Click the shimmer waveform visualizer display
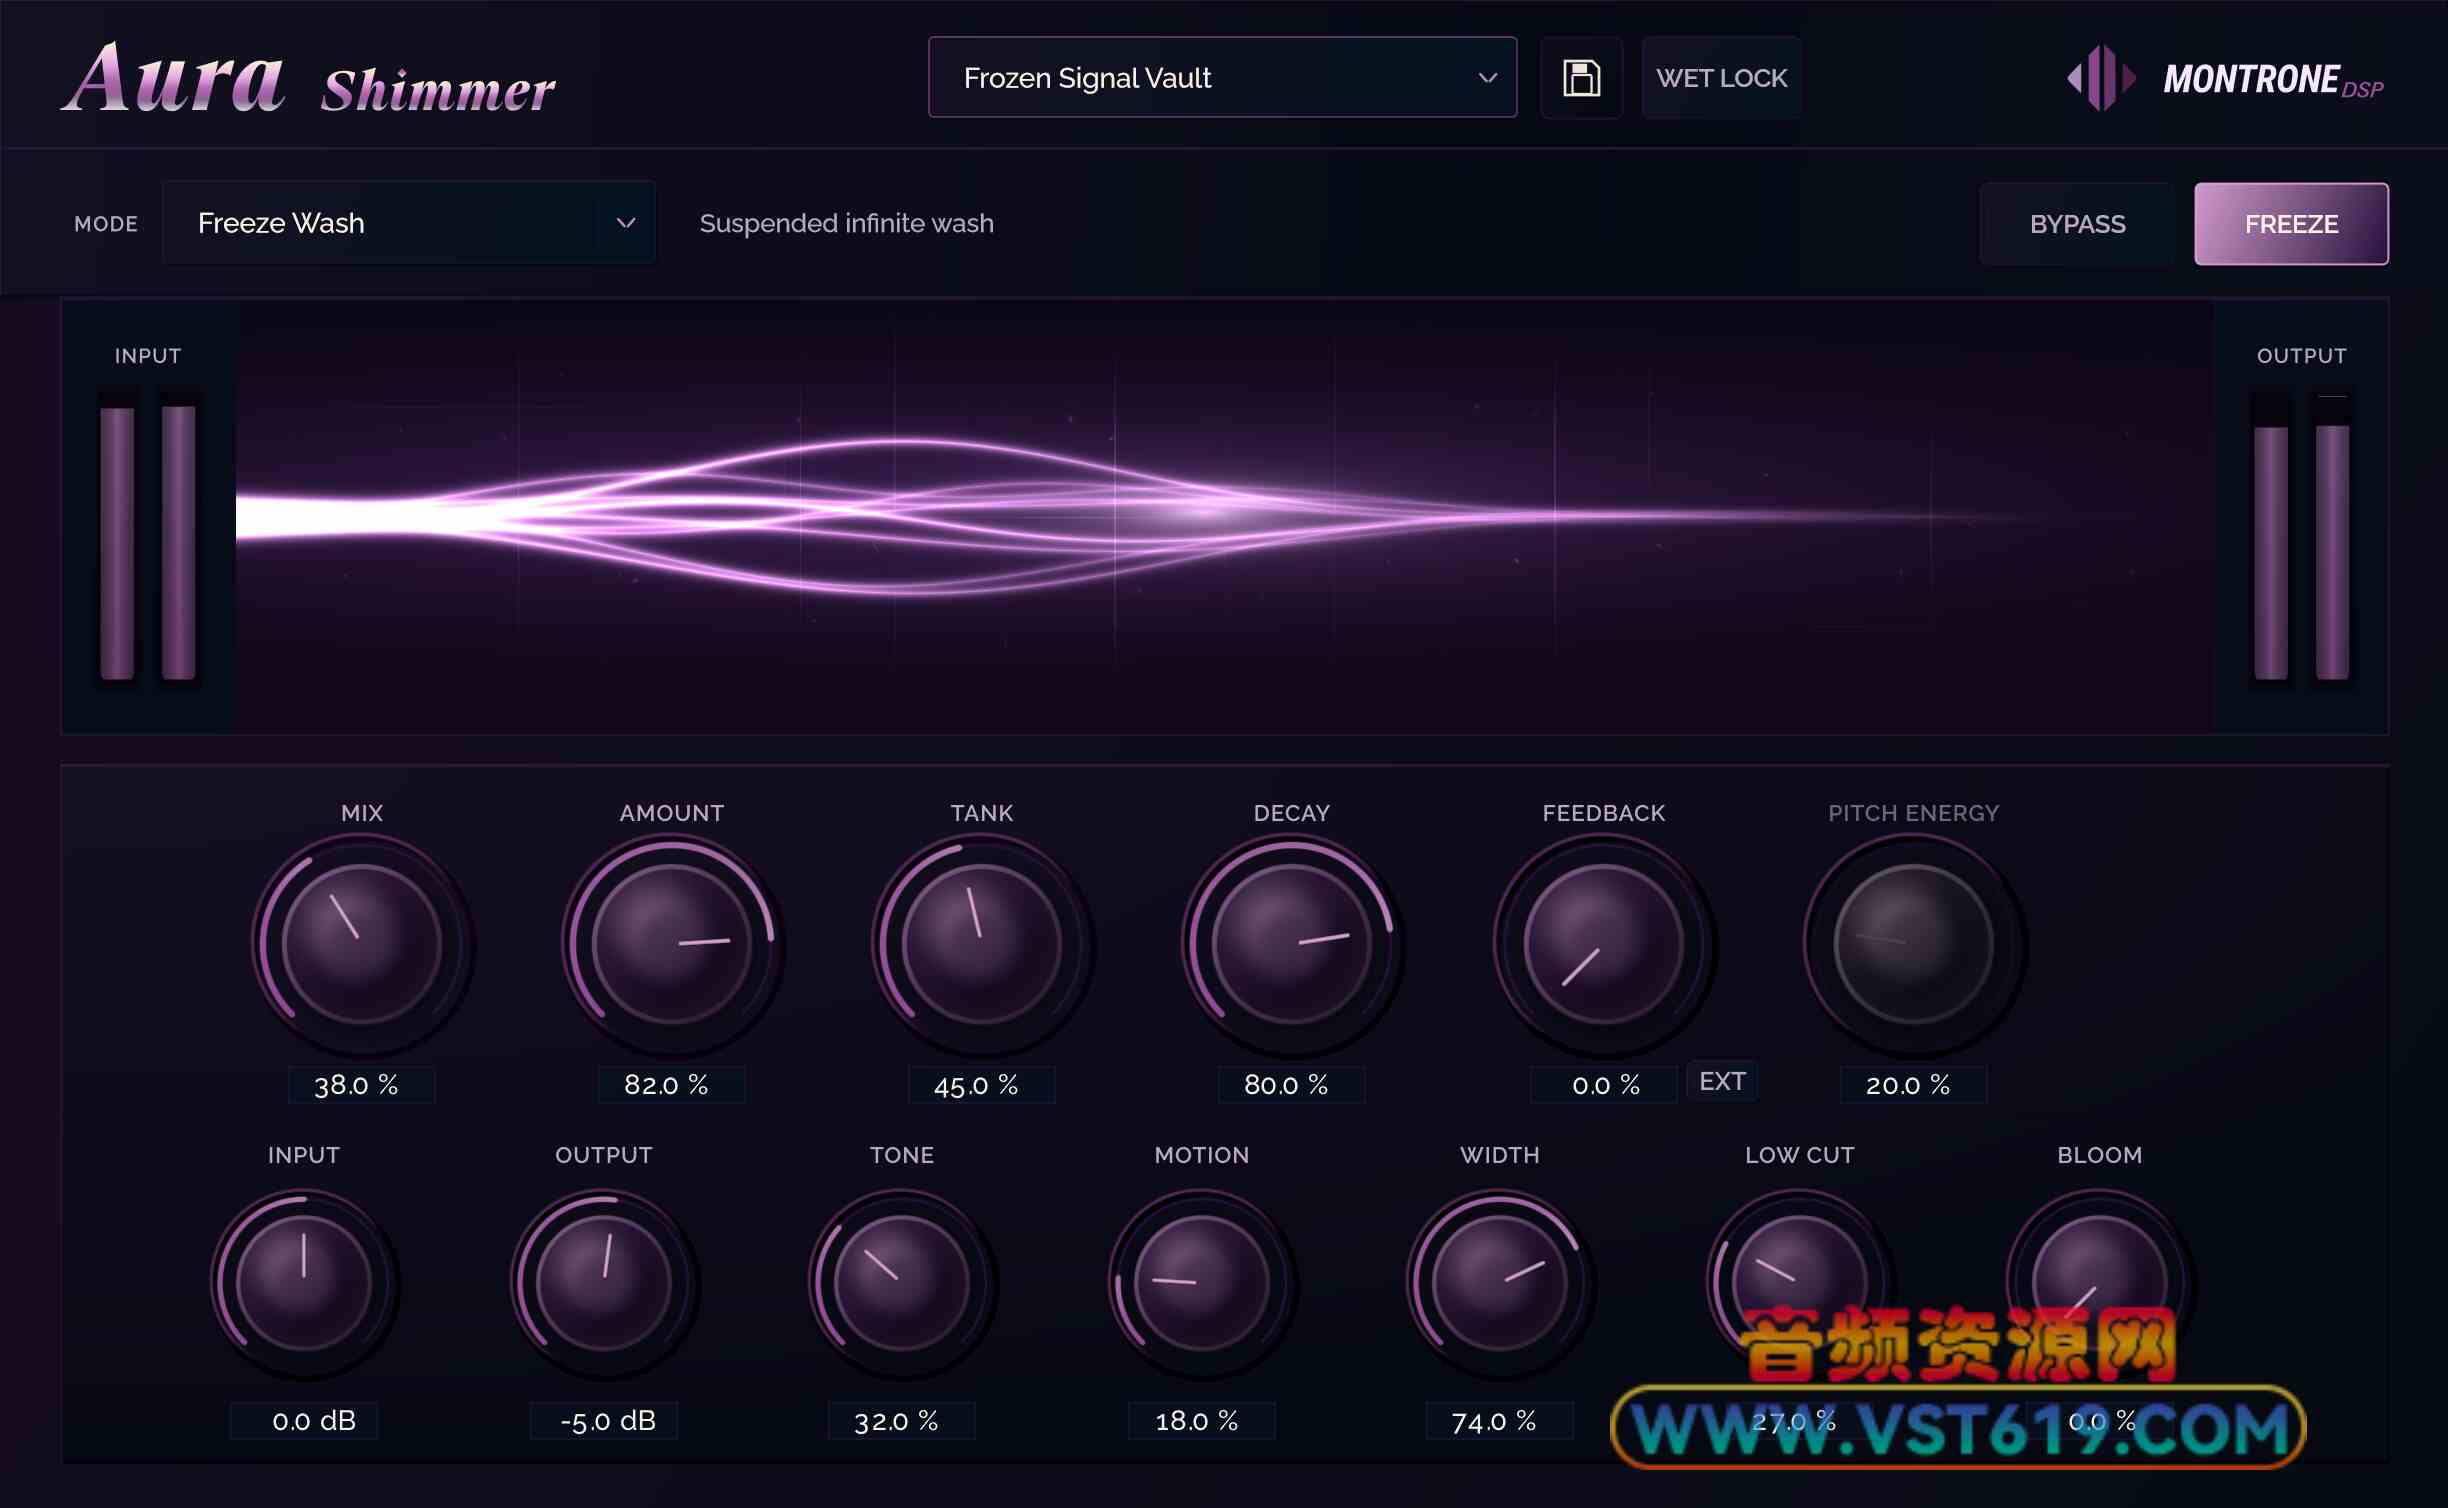This screenshot has height=1508, width=2448. pyautogui.click(x=1224, y=516)
